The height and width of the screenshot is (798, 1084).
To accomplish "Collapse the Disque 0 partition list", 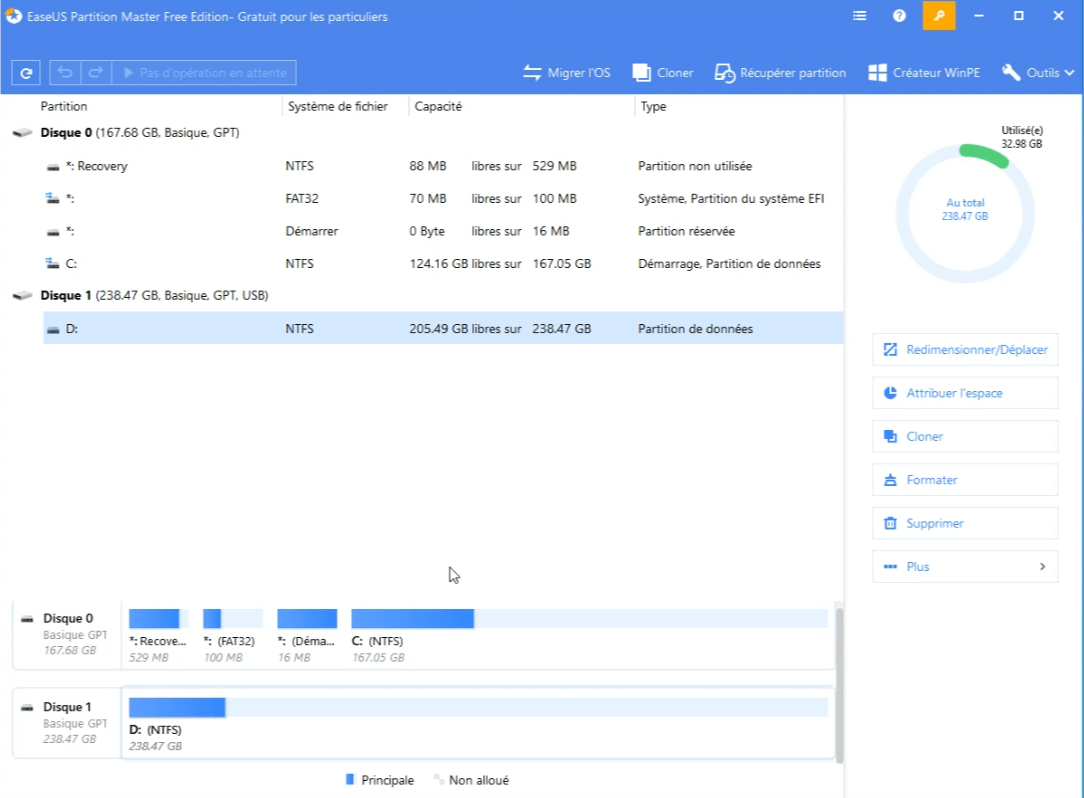I will tap(20, 132).
